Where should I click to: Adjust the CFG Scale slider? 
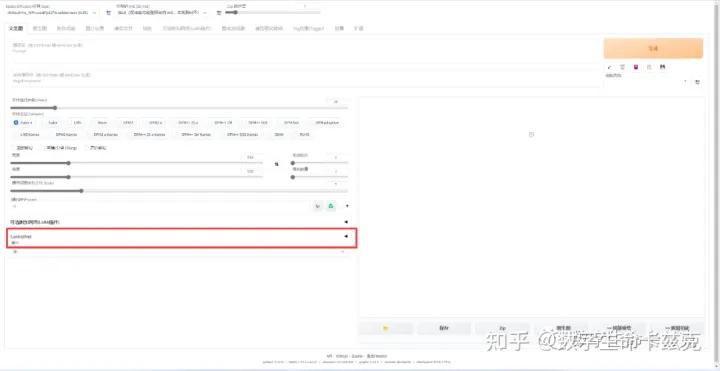point(179,191)
